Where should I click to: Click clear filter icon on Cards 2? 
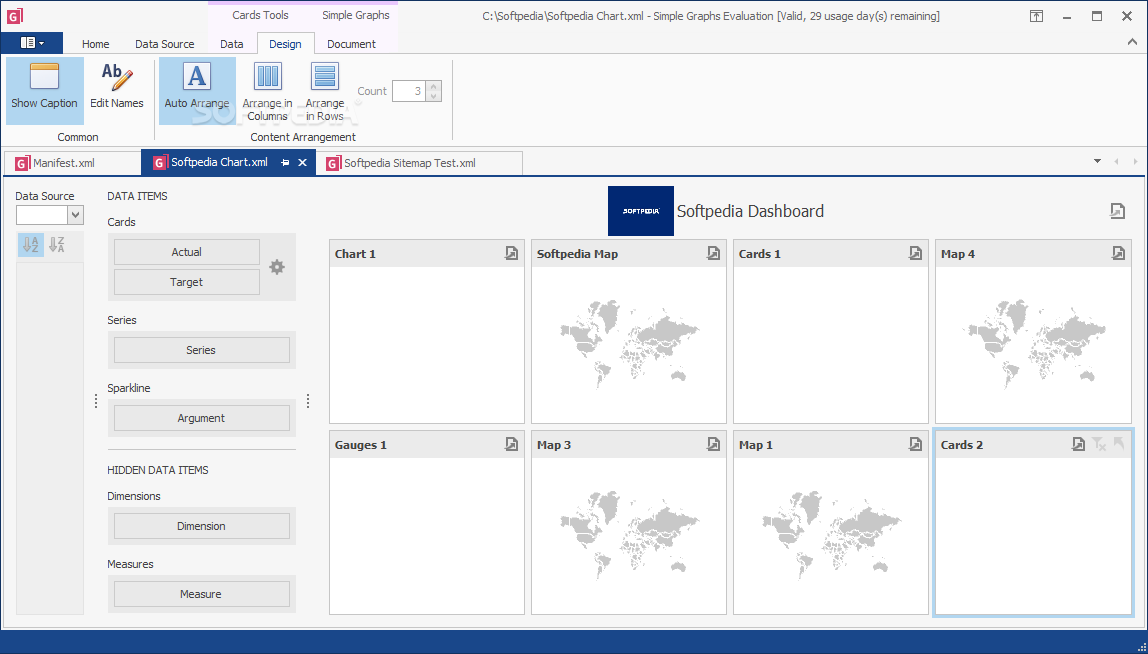point(1098,444)
